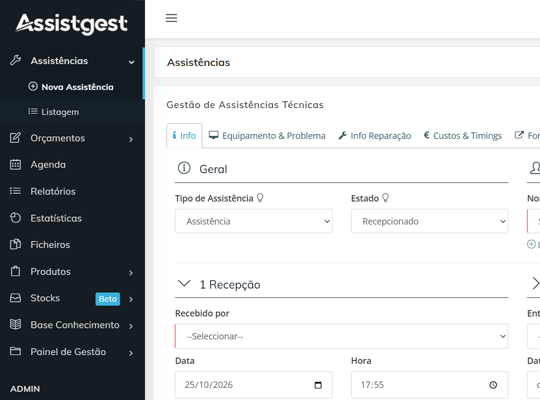Click the Base Conhecimento book icon

pos(15,325)
